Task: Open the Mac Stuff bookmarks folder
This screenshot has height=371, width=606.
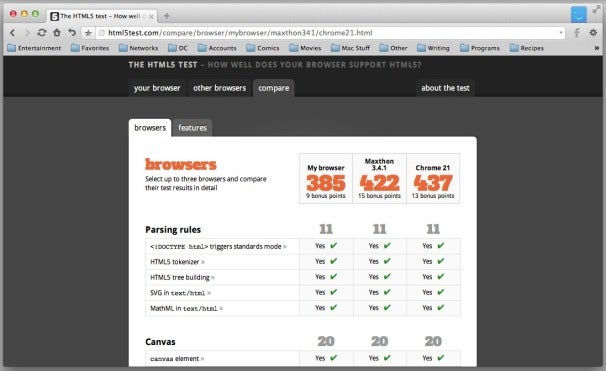Action: 351,48
